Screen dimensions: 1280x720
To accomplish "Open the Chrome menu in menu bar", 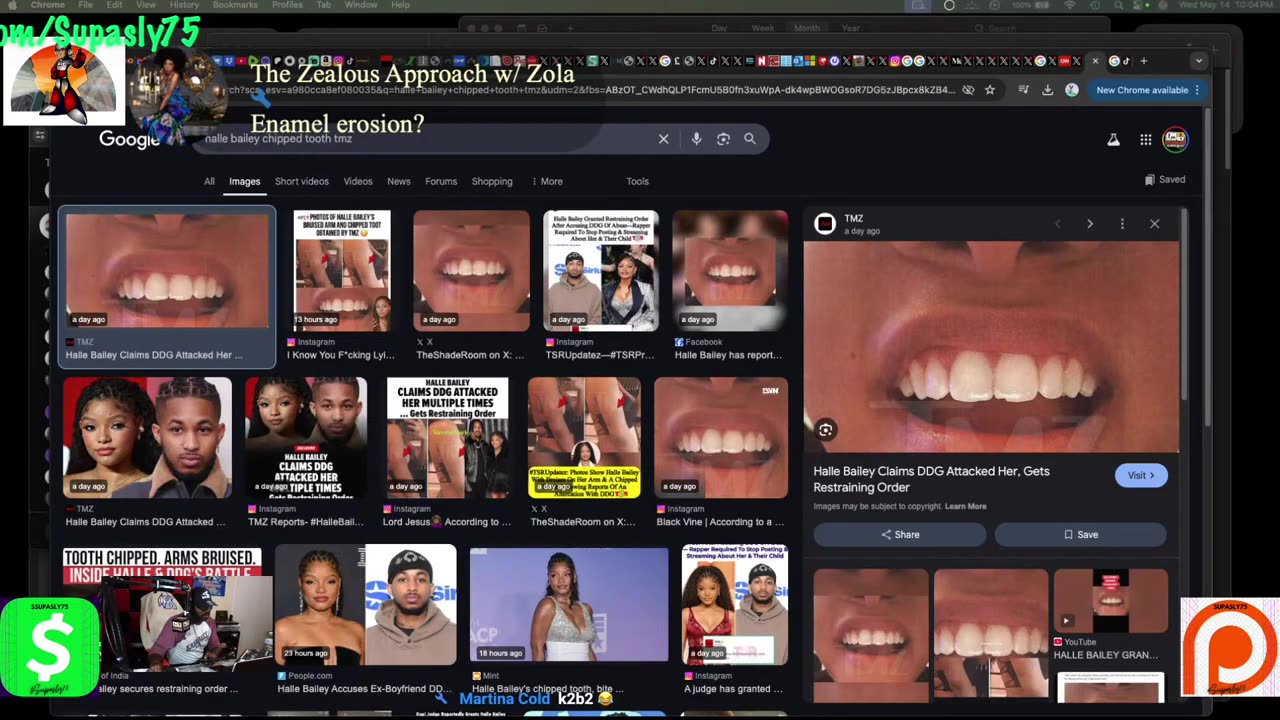I will (x=48, y=5).
